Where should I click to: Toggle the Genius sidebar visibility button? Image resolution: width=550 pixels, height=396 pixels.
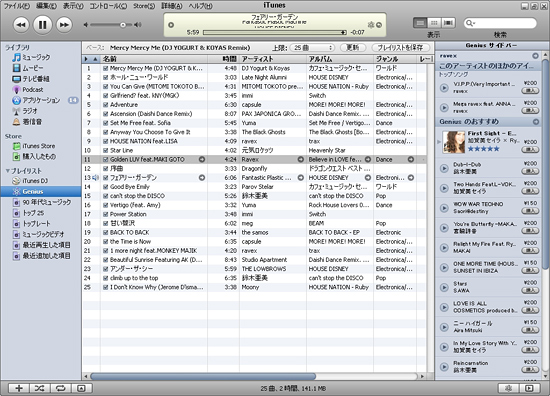tap(530, 388)
